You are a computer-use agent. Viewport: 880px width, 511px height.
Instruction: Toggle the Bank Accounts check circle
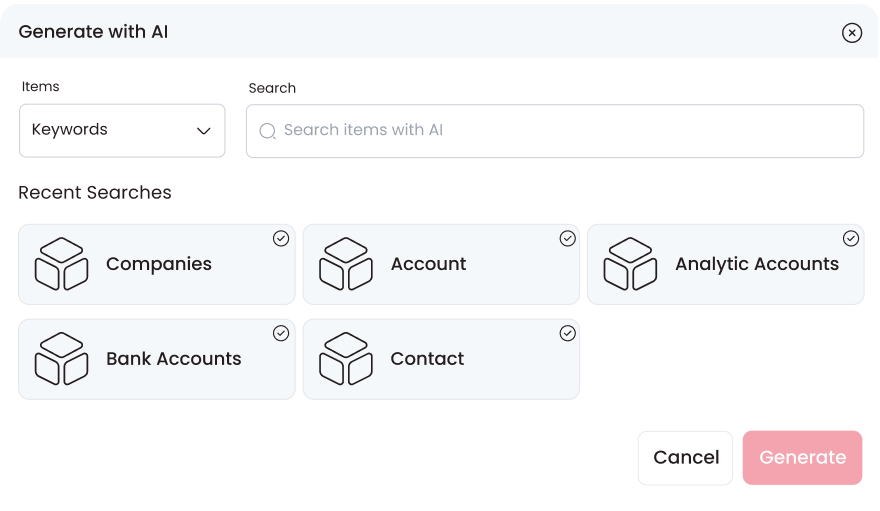[281, 333]
